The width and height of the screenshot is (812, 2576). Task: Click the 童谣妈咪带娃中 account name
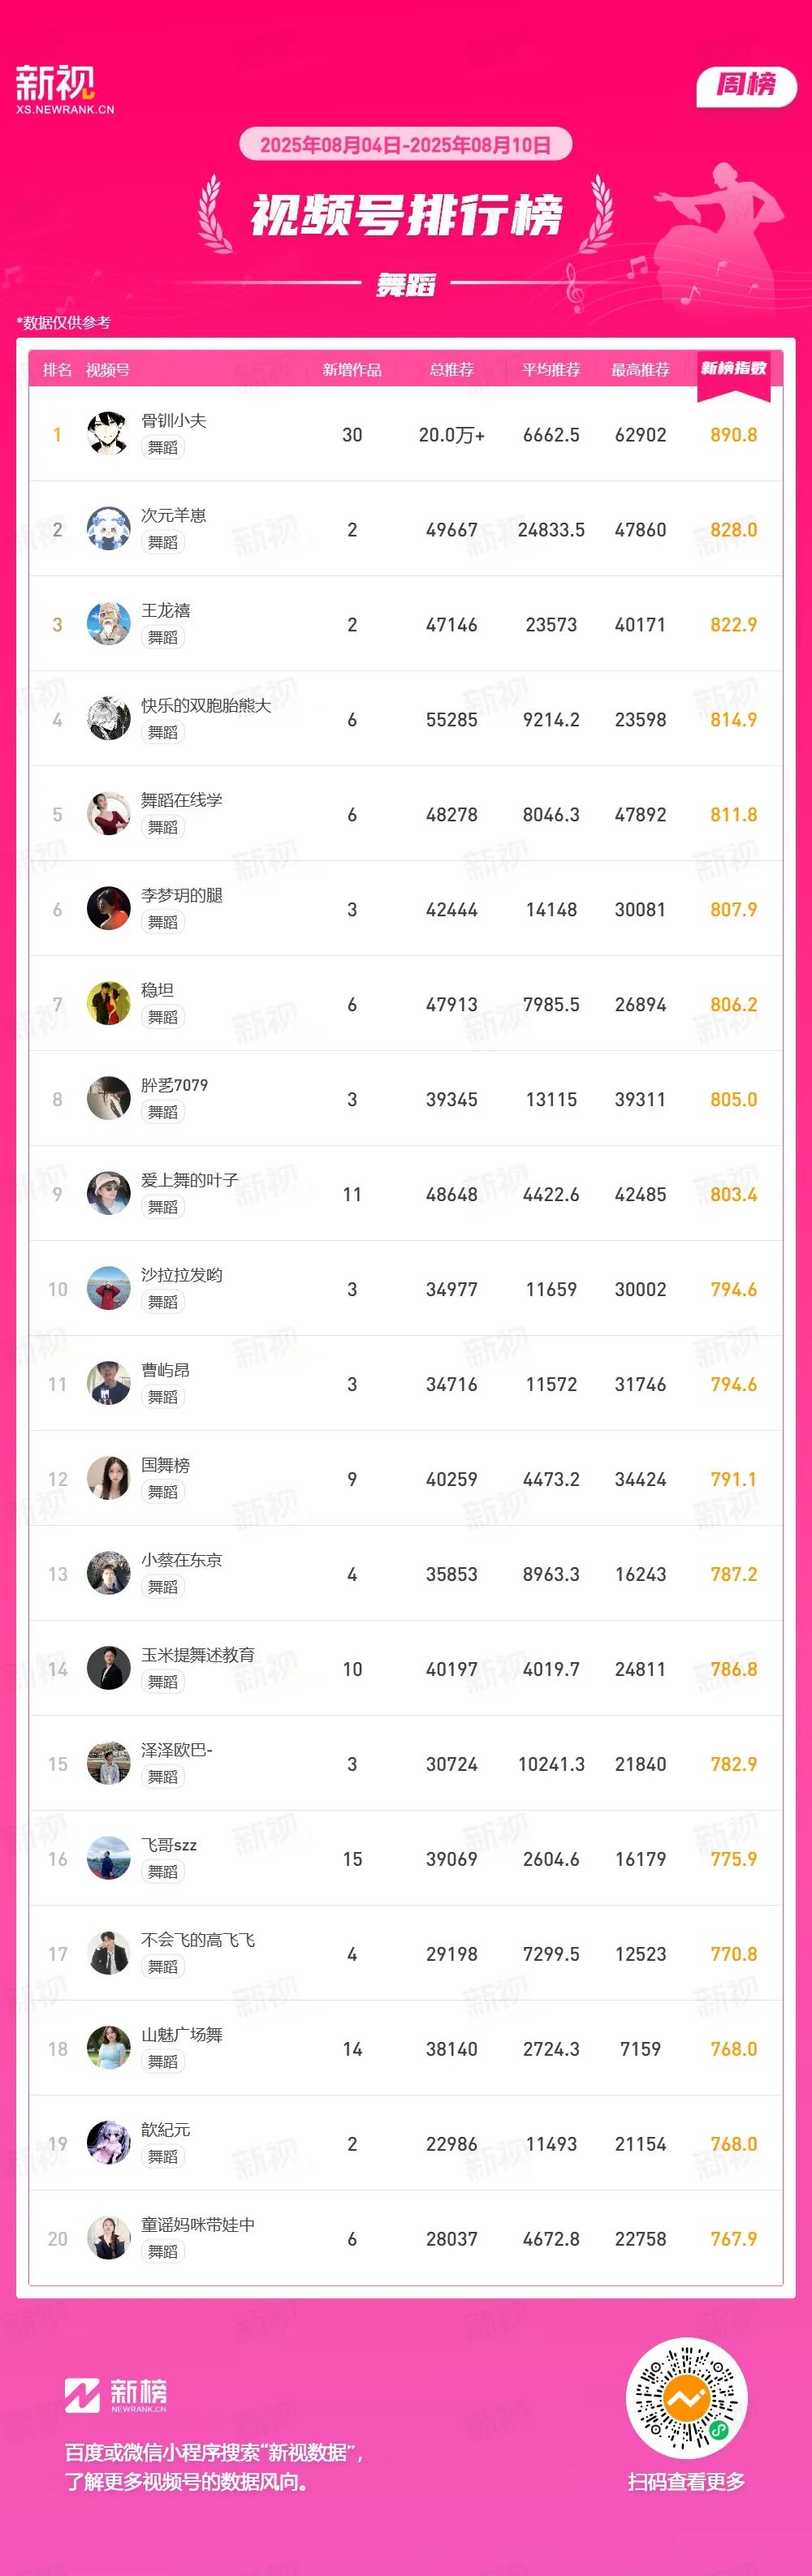198,2225
